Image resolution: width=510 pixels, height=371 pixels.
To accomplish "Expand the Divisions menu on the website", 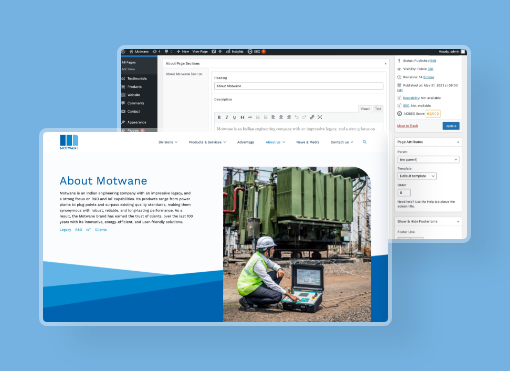I will 168,142.
